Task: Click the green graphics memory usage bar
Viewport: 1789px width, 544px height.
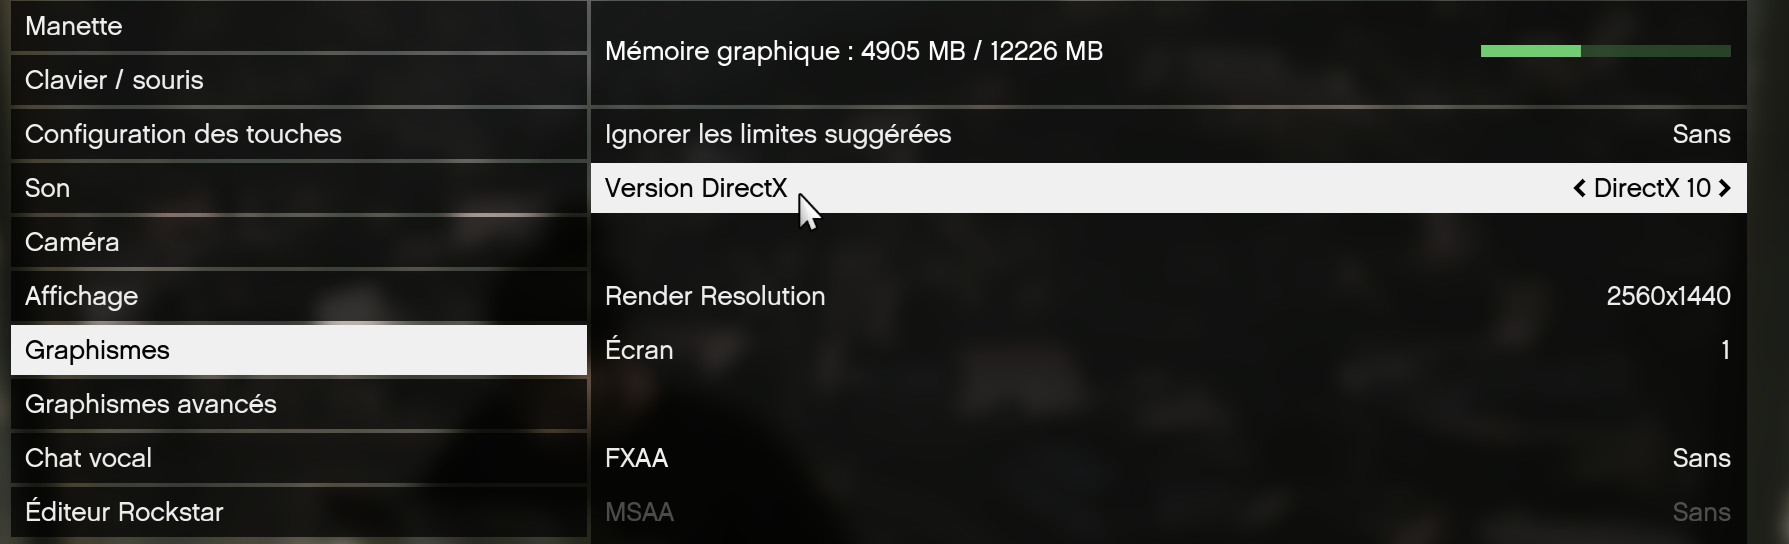Action: point(1605,51)
